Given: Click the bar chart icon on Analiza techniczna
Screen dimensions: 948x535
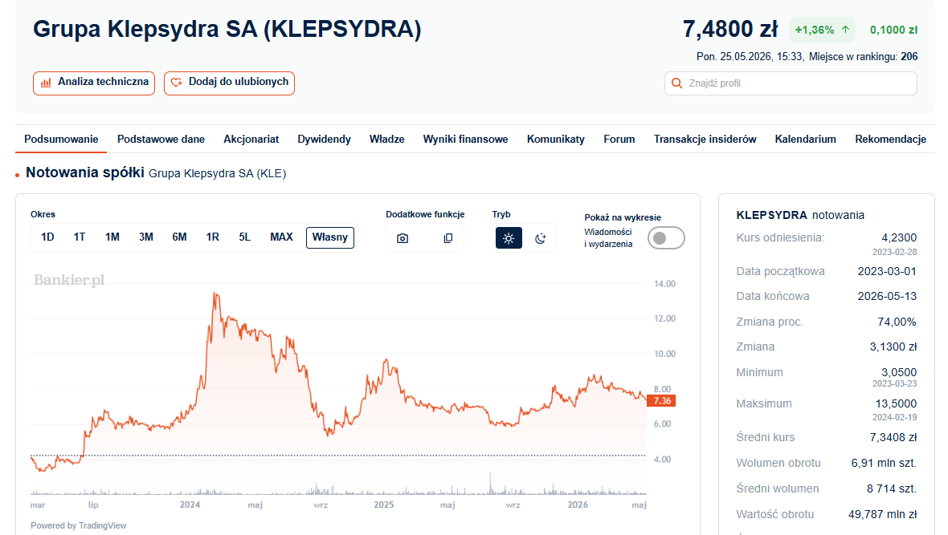Looking at the screenshot, I should click(46, 83).
